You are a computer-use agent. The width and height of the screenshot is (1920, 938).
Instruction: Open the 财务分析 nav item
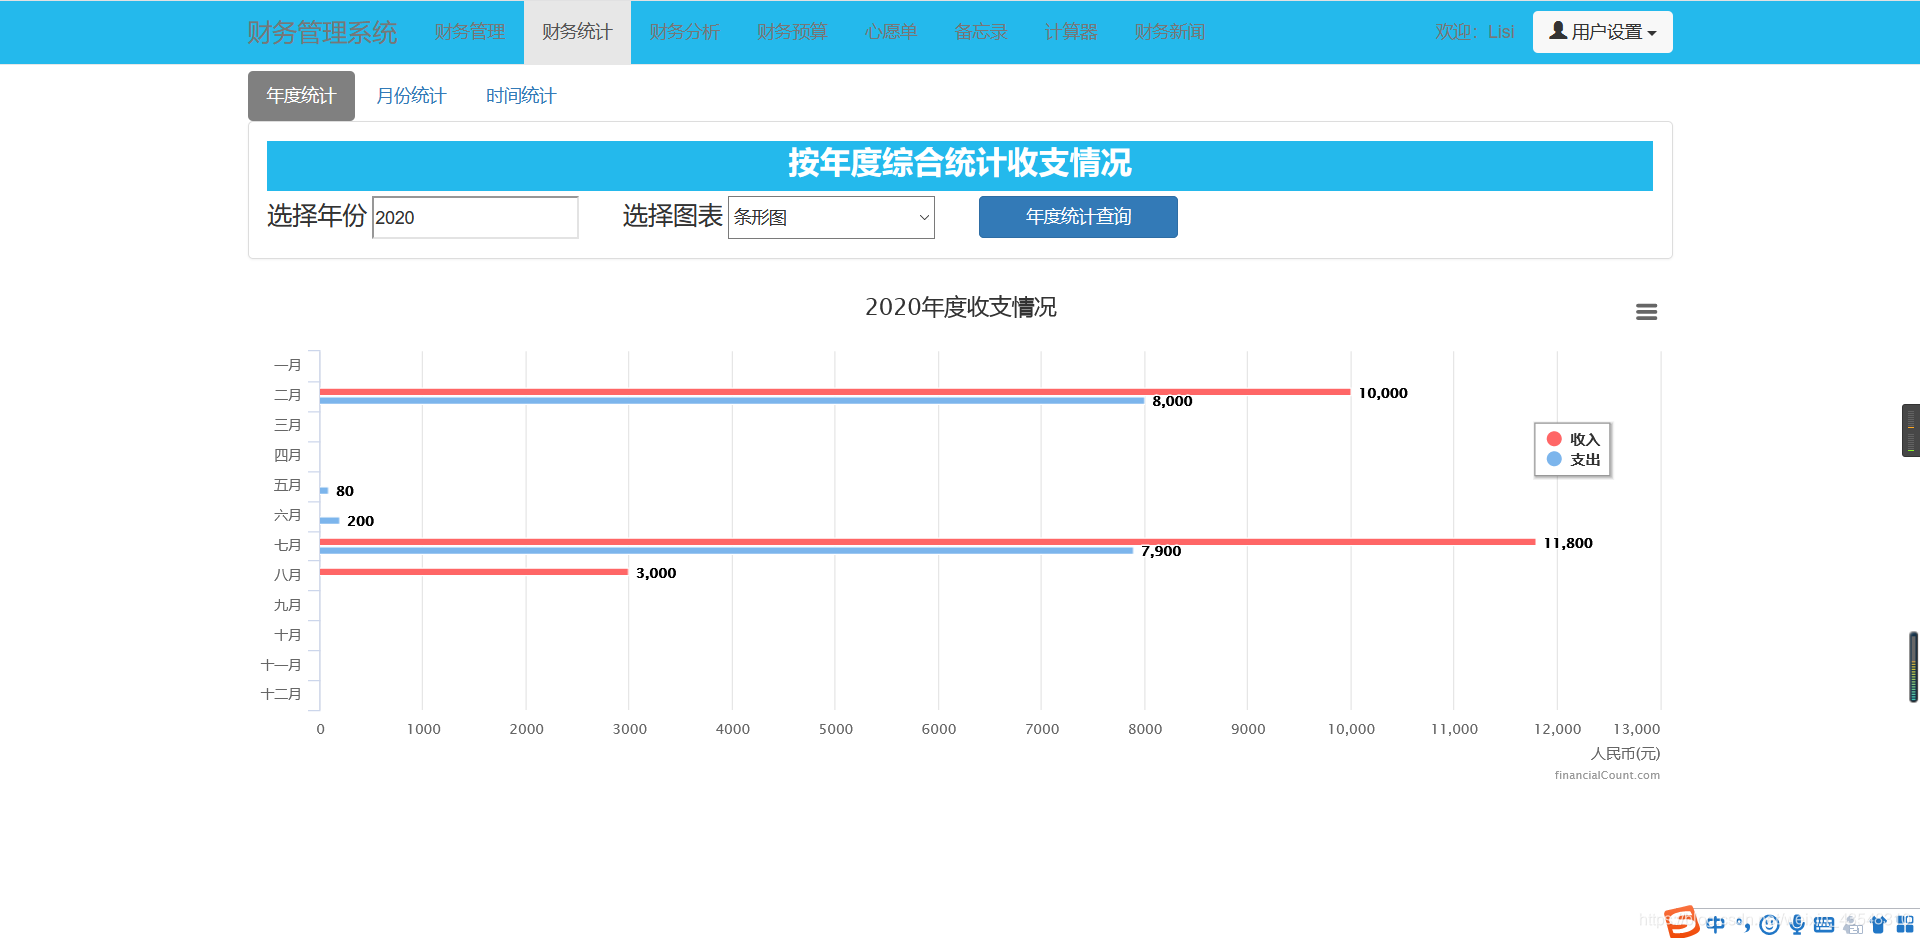tap(684, 32)
